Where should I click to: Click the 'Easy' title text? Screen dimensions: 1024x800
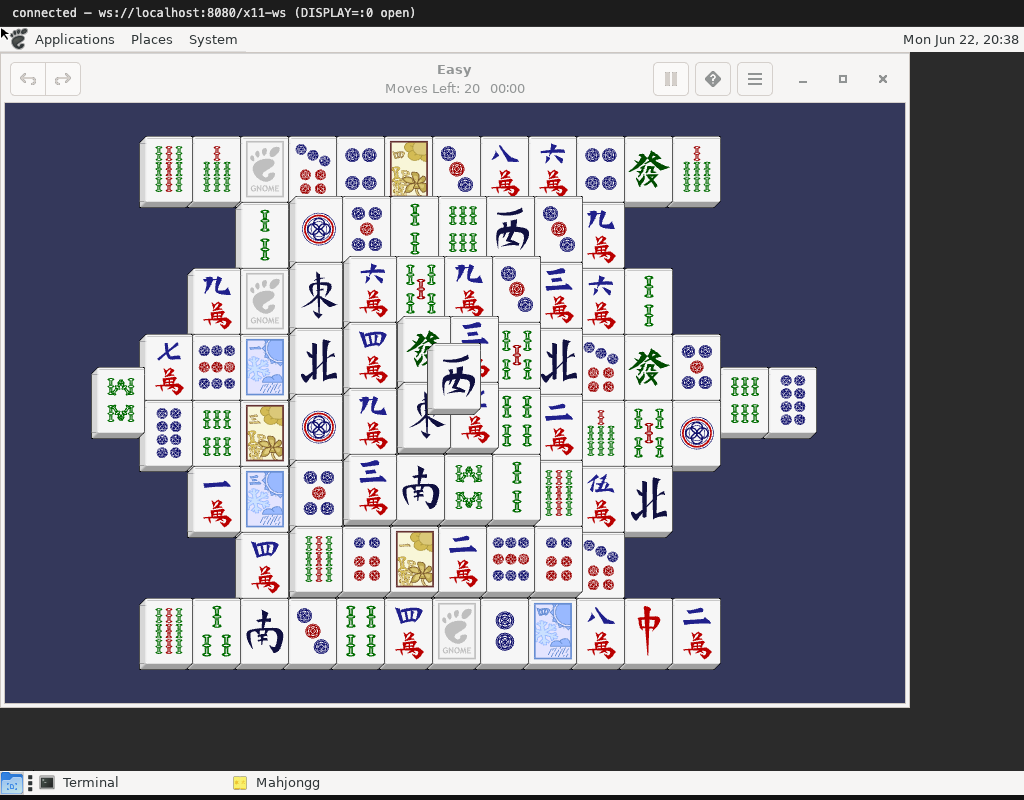[454, 69]
